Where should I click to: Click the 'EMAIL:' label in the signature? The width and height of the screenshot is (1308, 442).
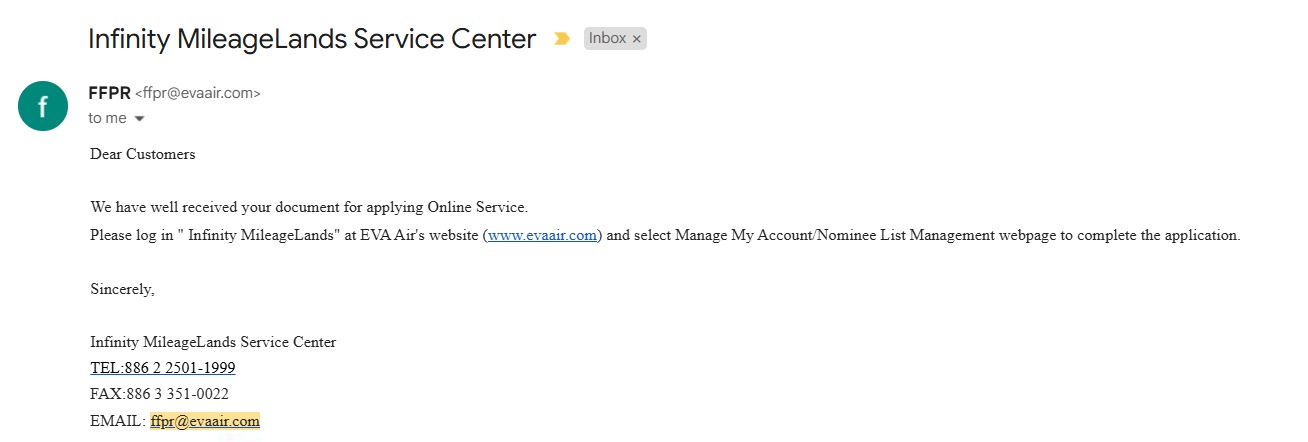coord(118,421)
